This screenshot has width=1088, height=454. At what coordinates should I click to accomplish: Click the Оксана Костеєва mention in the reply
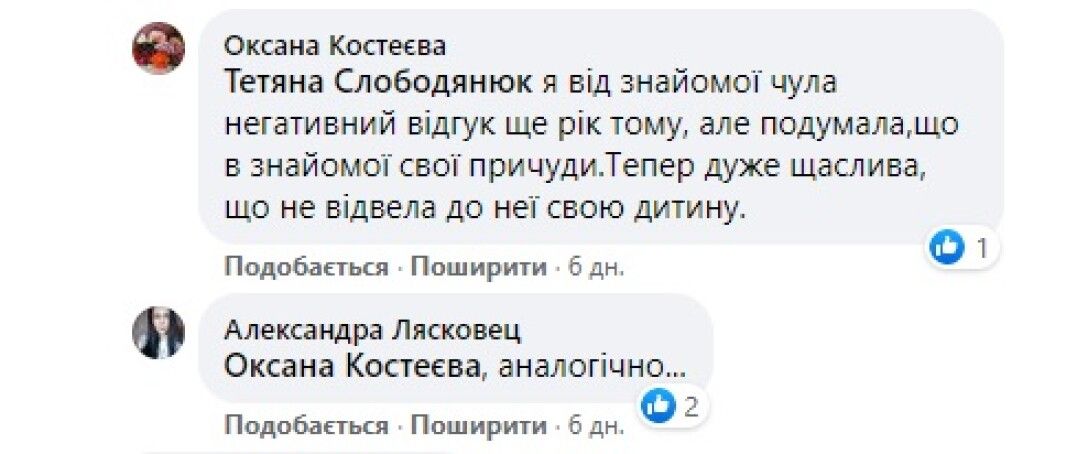tap(352, 366)
